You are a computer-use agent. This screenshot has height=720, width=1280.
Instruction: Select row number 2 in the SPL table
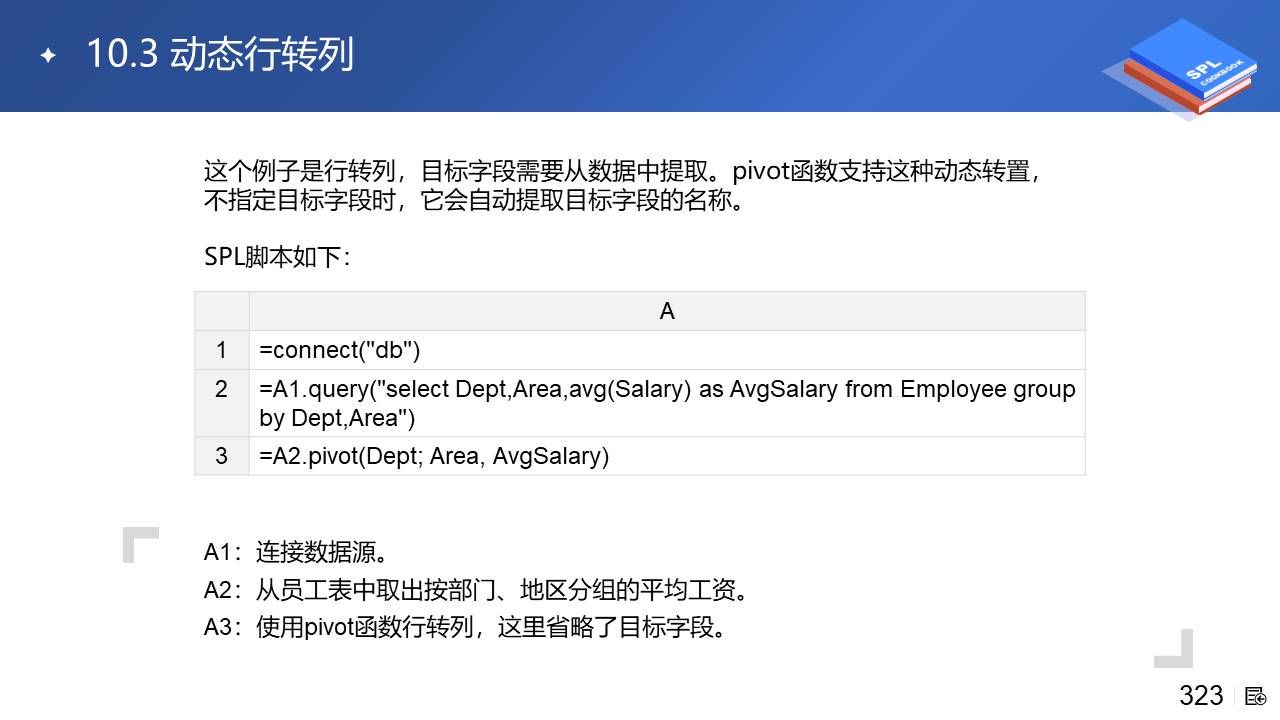coord(221,389)
